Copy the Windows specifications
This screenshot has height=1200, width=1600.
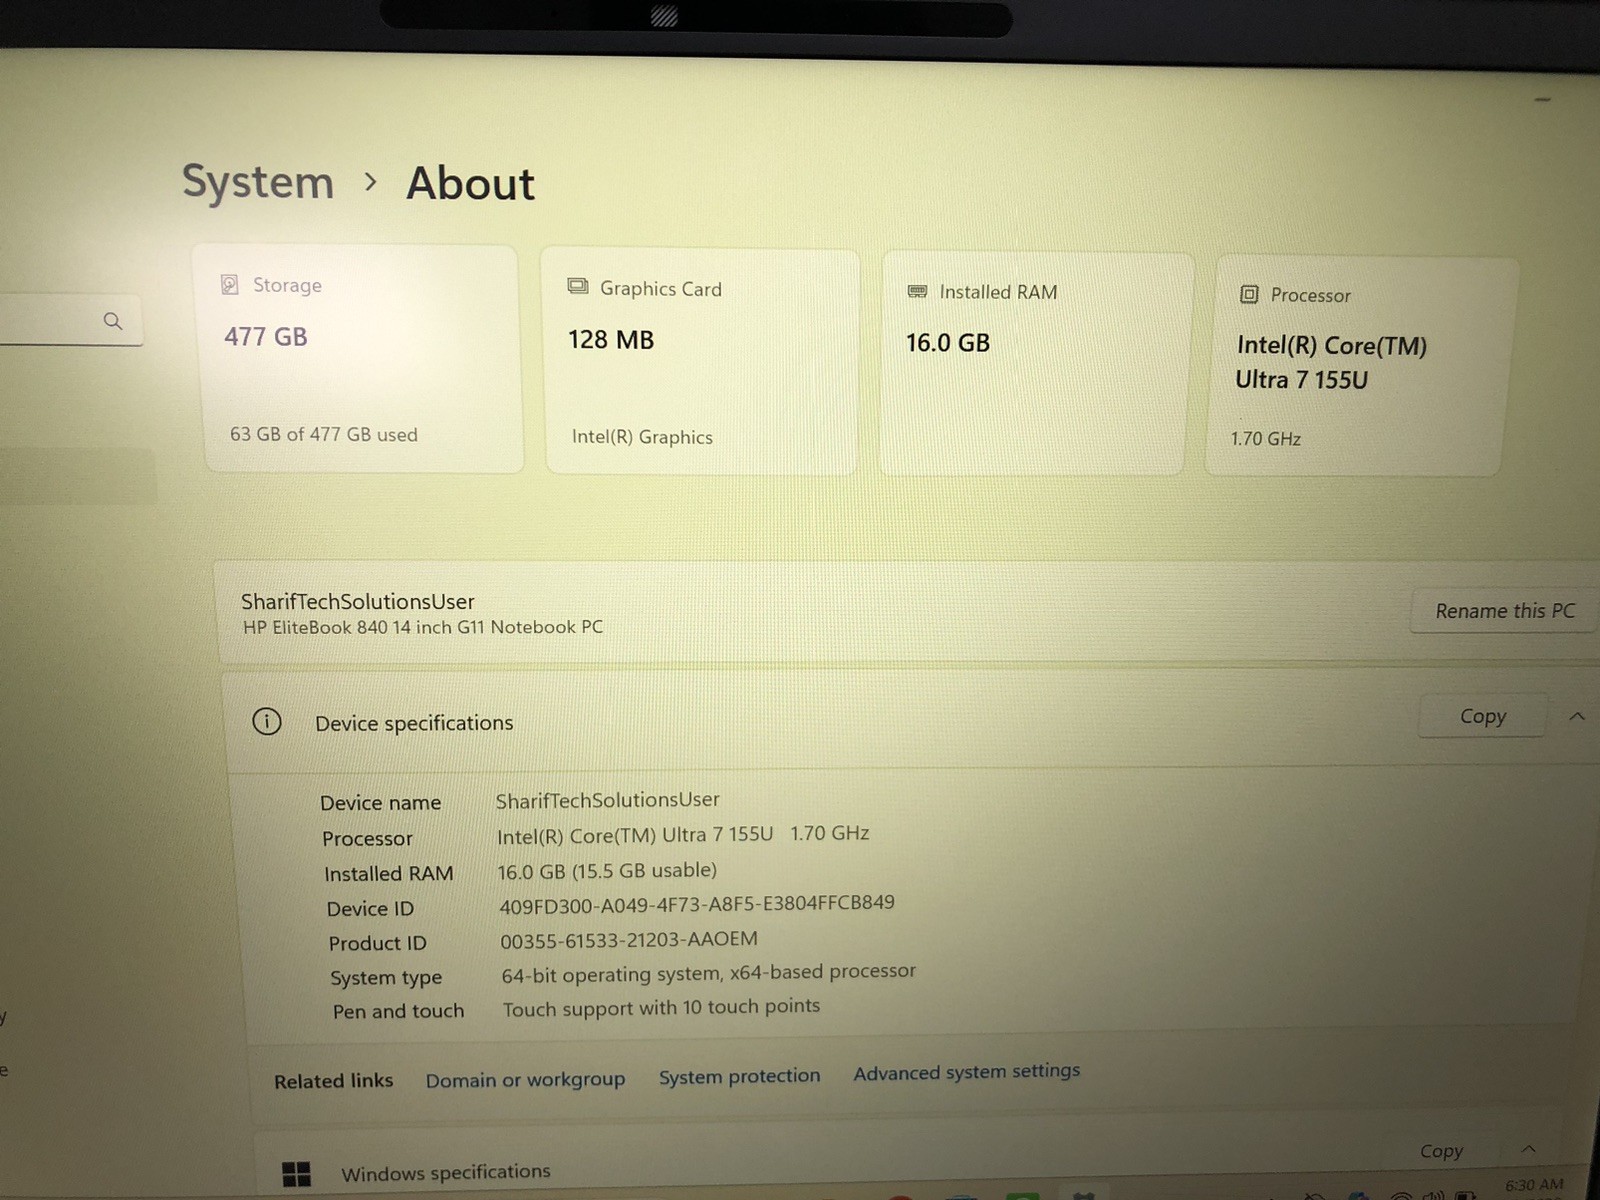point(1441,1151)
